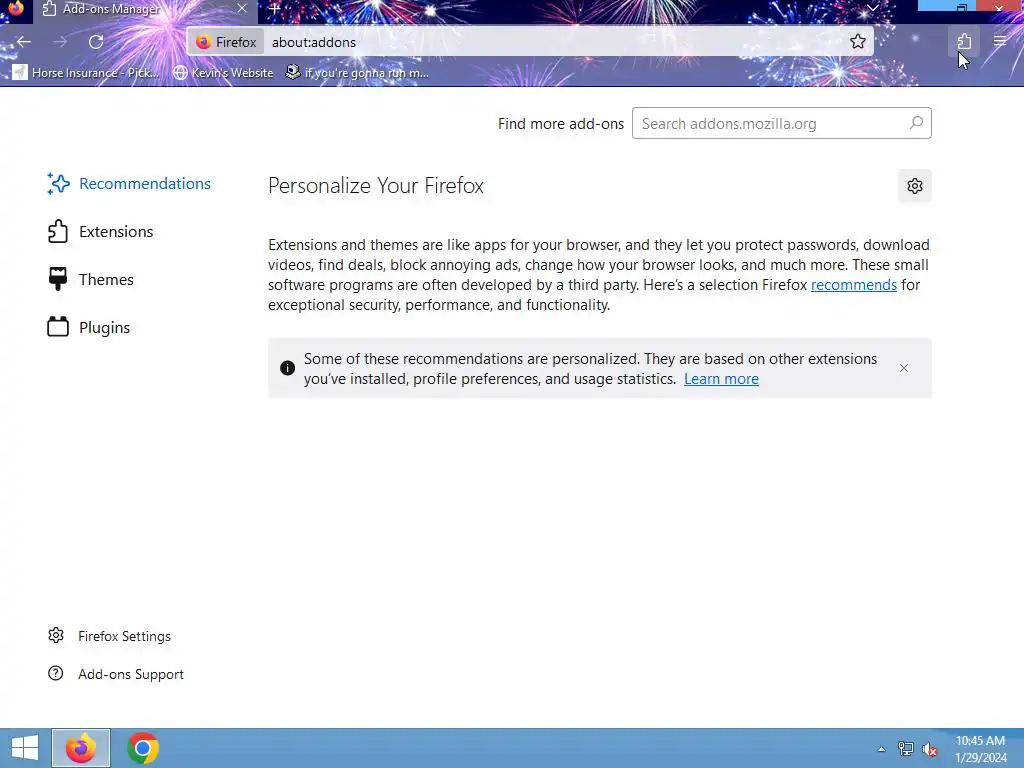Click the magnifier search icon

pyautogui.click(x=916, y=123)
